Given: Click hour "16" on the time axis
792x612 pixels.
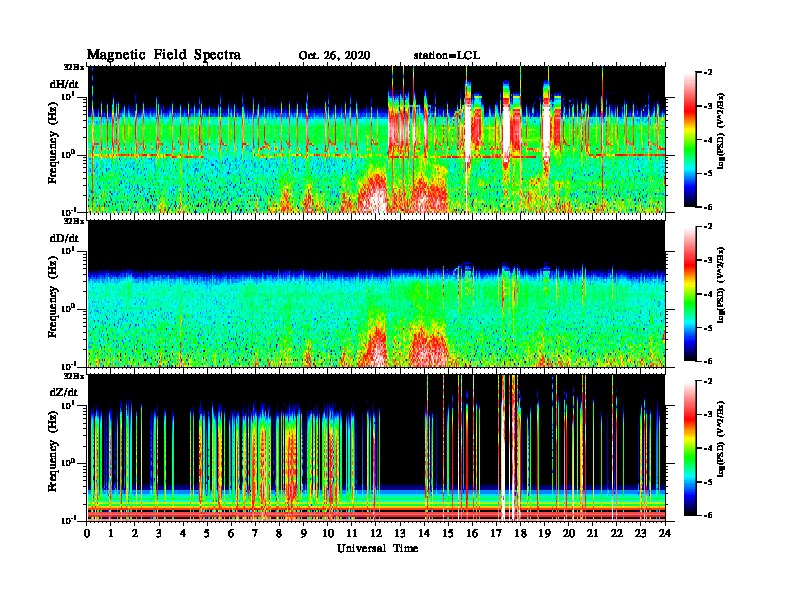Looking at the screenshot, I should click(x=472, y=533).
